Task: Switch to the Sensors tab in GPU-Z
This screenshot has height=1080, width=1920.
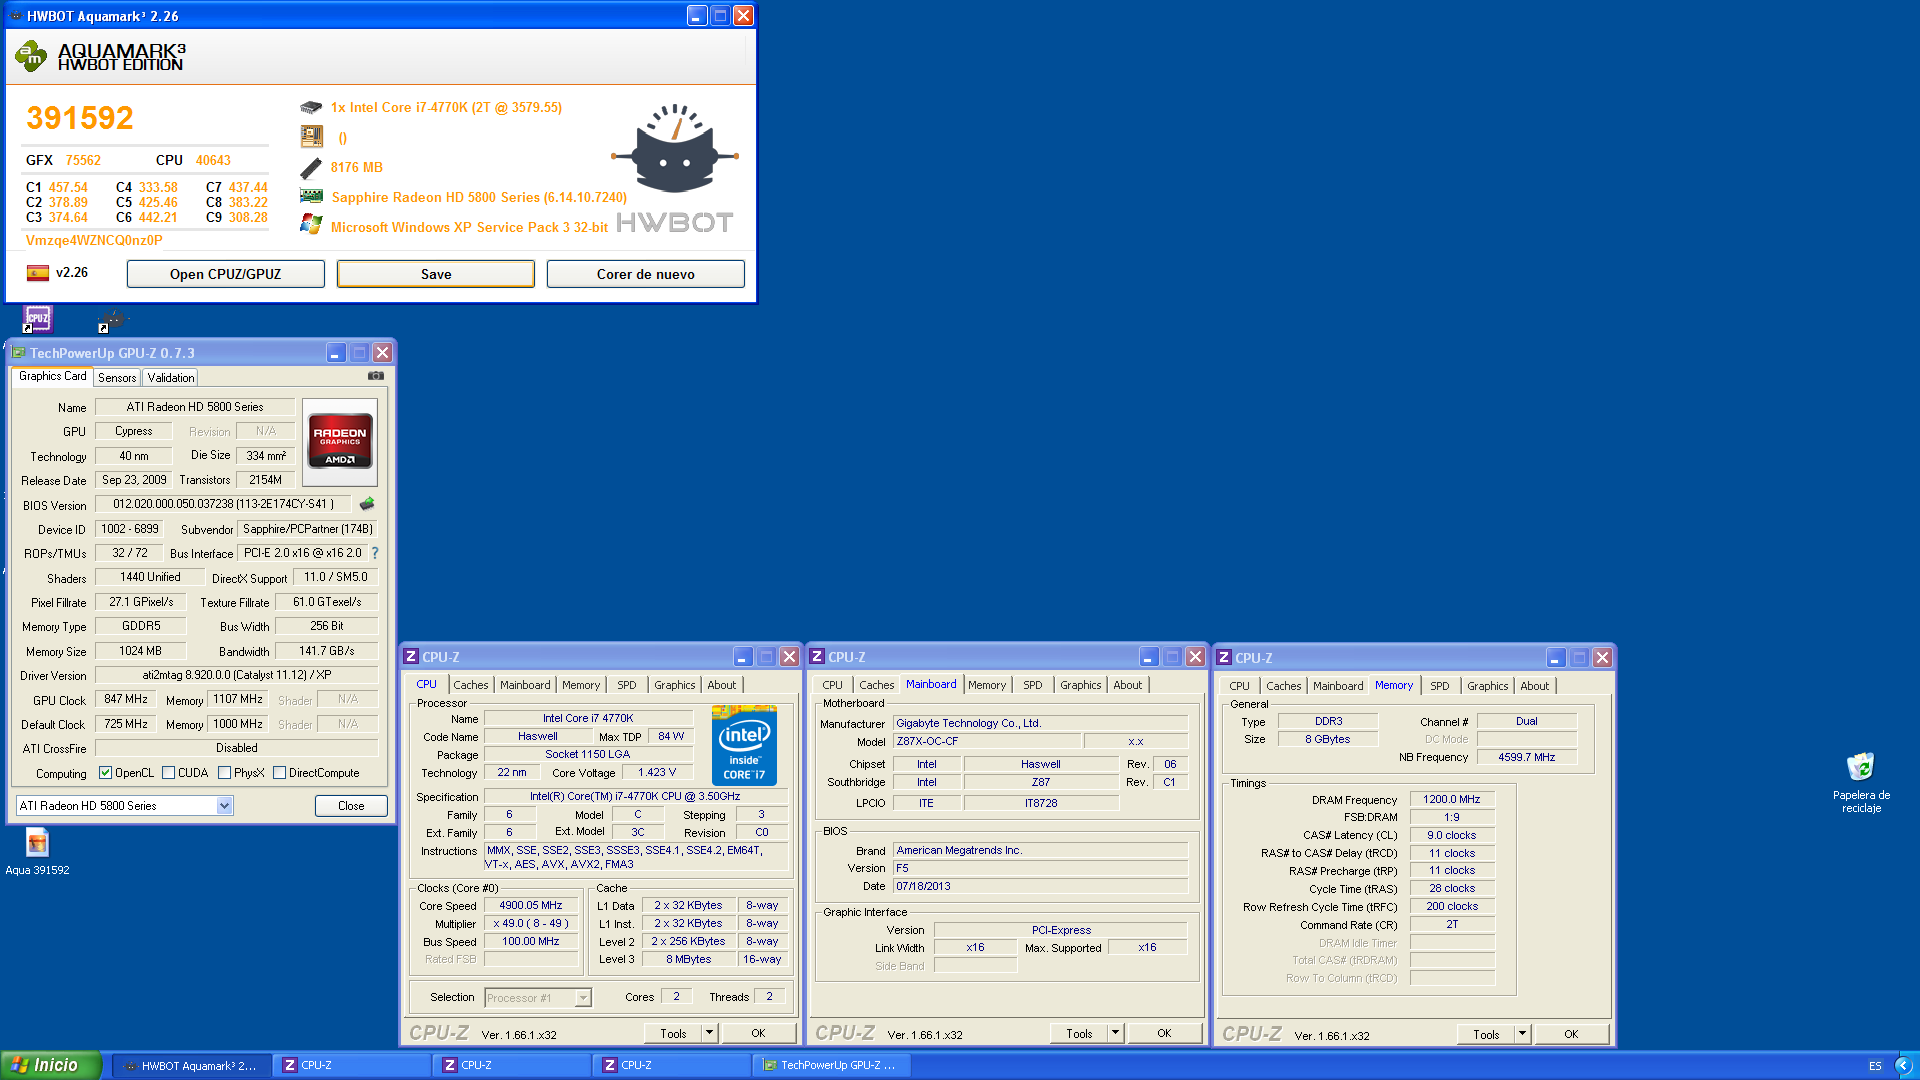Action: [117, 378]
